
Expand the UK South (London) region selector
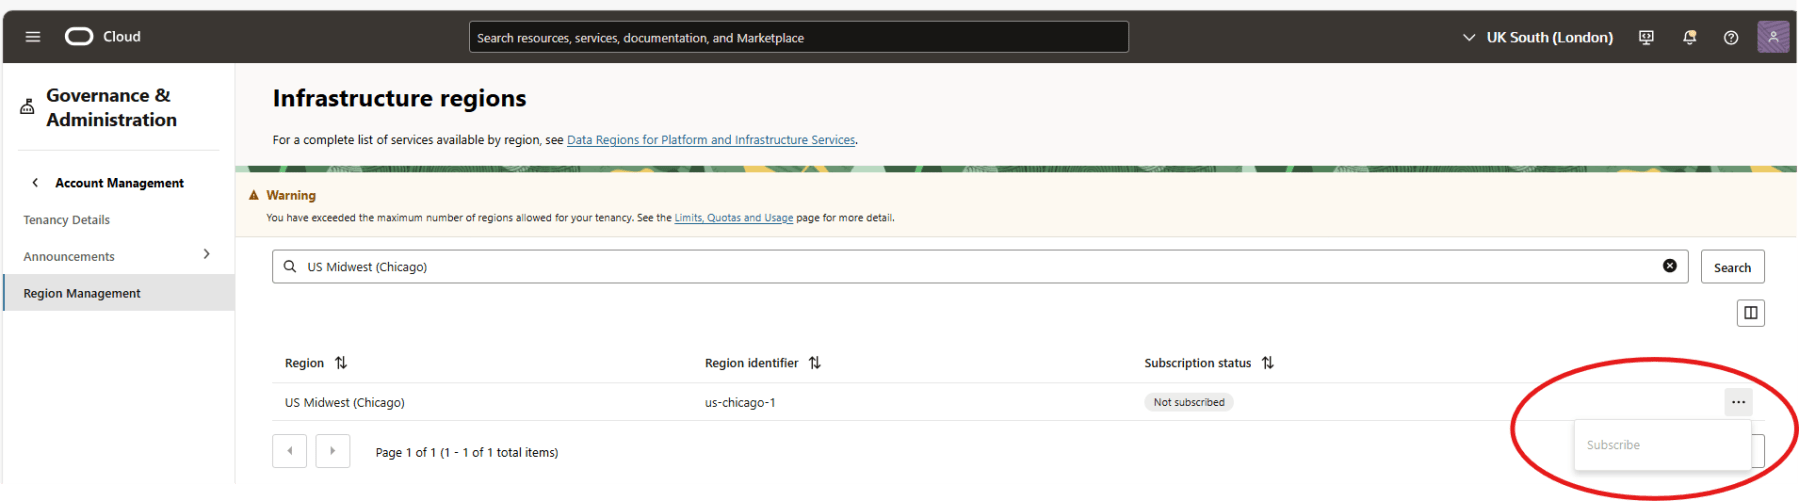1538,37
